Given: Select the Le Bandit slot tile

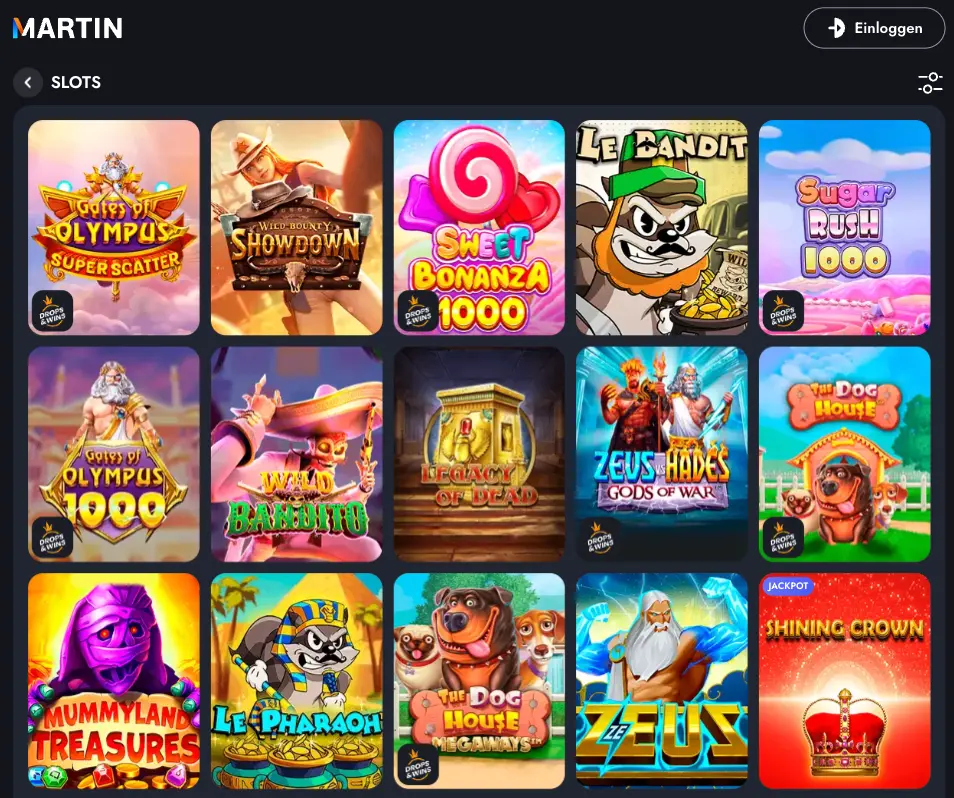Looking at the screenshot, I should (x=662, y=227).
